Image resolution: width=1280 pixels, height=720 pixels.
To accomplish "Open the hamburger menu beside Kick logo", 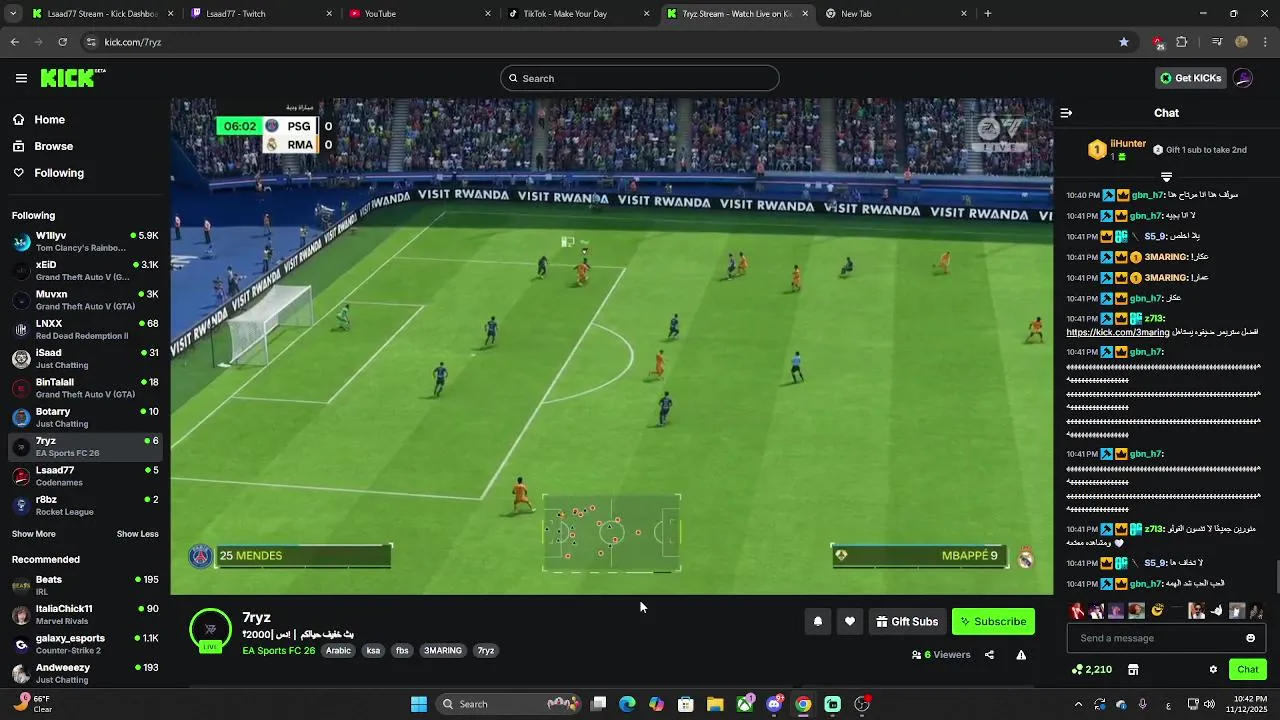I will (x=21, y=78).
